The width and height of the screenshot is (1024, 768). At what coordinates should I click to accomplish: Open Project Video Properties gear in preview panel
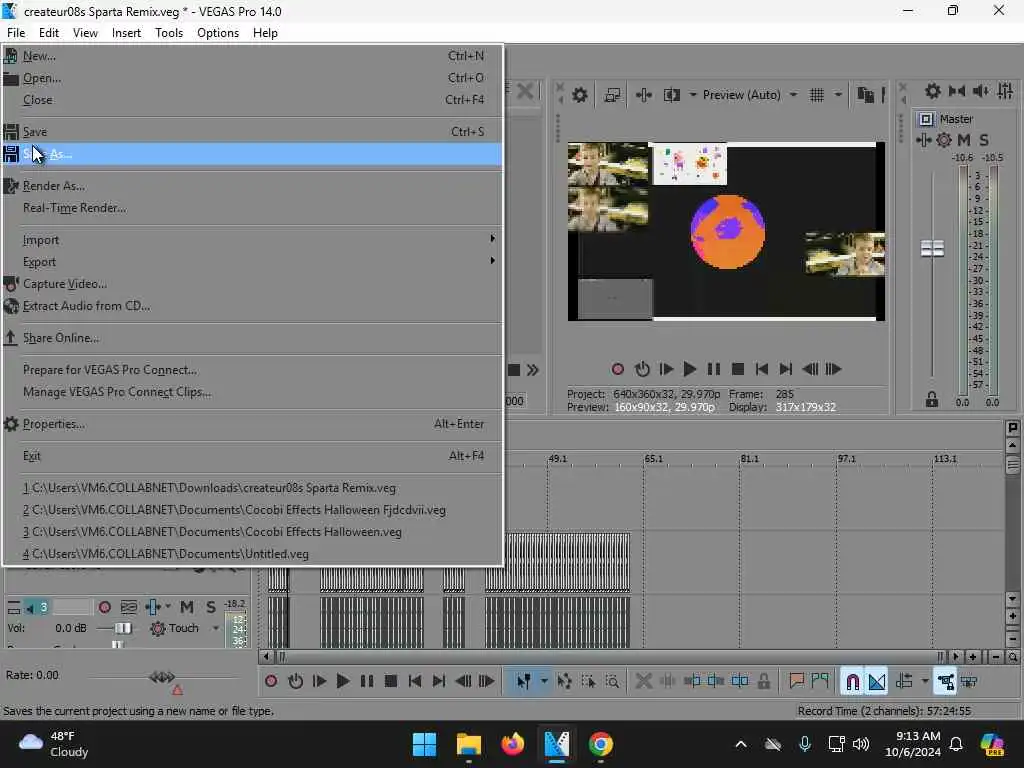click(x=579, y=95)
